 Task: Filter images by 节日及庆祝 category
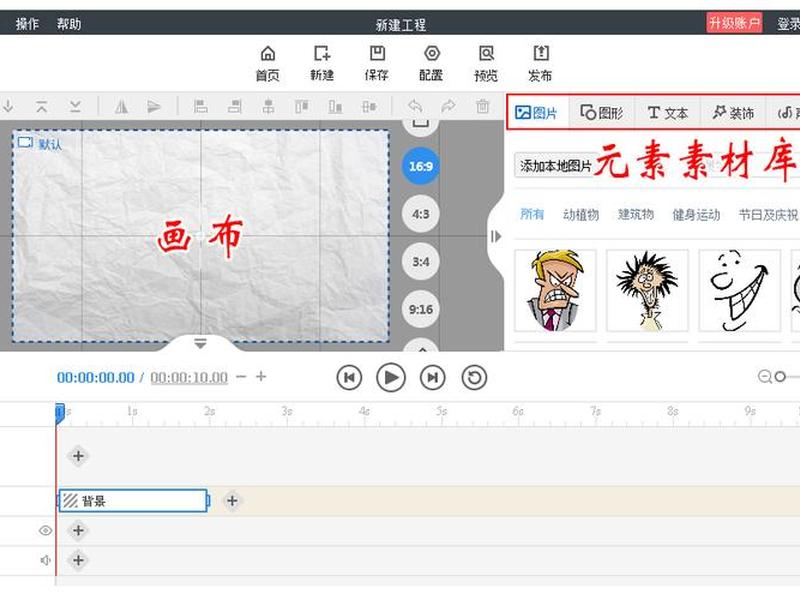tap(769, 214)
